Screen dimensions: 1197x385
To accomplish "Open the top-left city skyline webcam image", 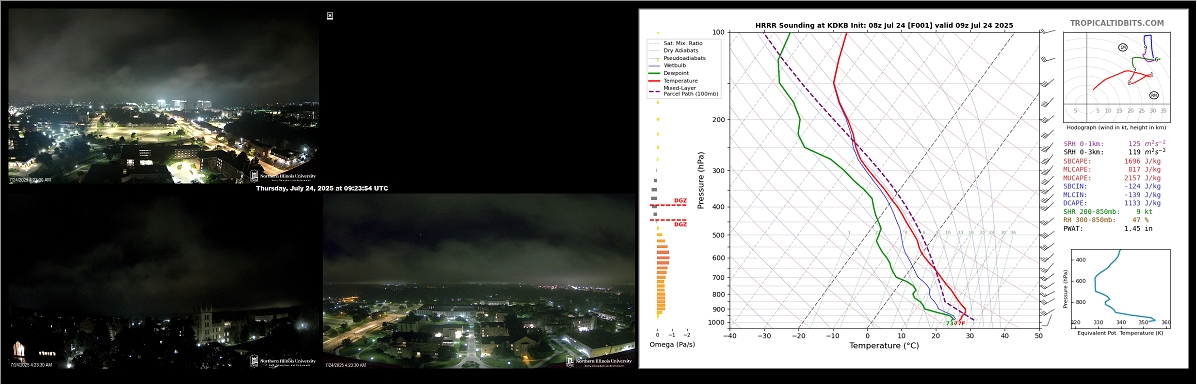I will [x=163, y=95].
